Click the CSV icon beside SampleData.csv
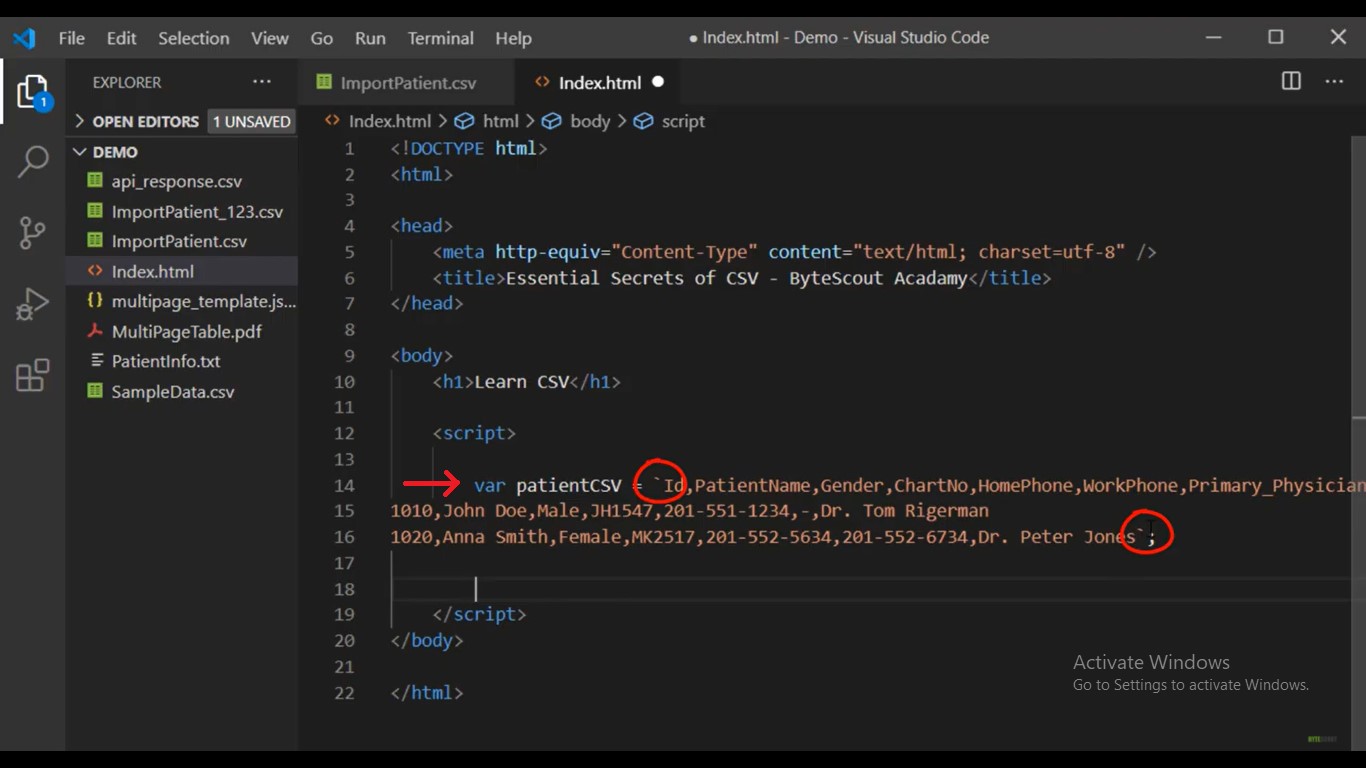The width and height of the screenshot is (1366, 768). coord(95,391)
